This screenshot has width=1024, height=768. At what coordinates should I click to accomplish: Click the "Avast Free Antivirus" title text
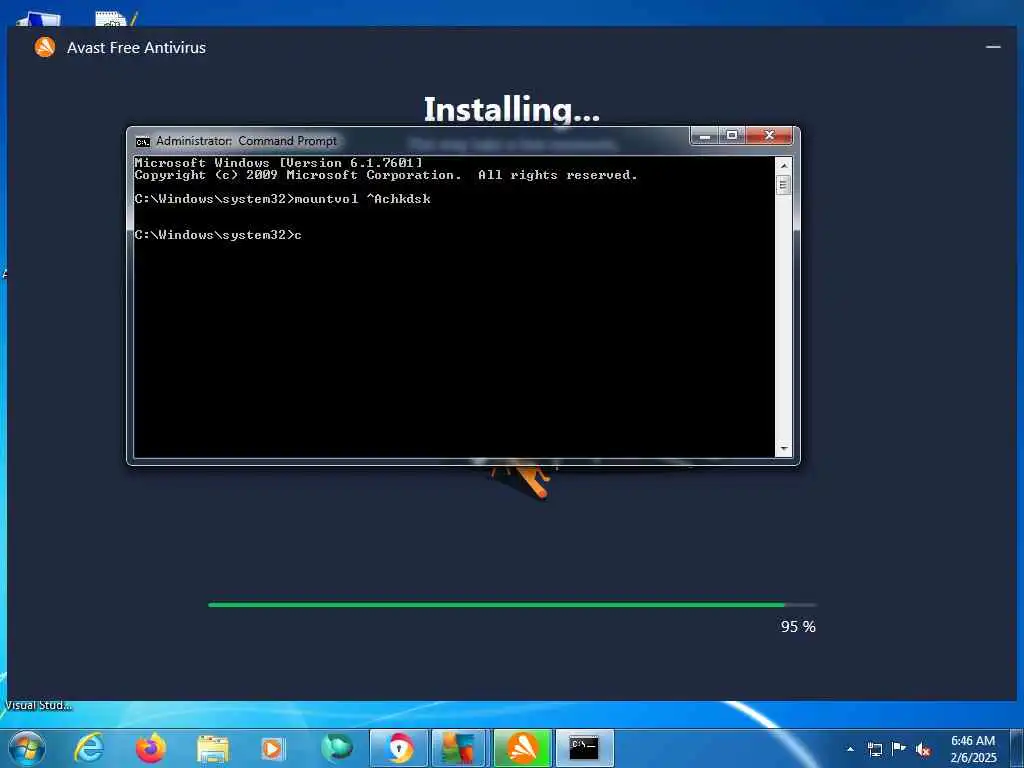(136, 48)
